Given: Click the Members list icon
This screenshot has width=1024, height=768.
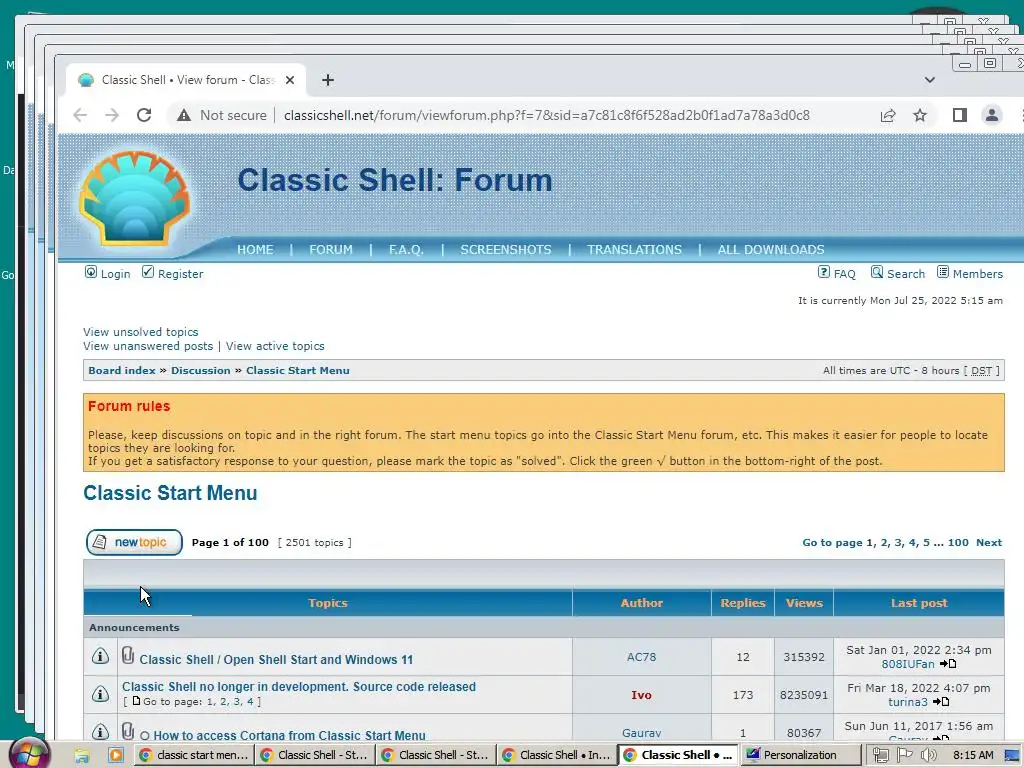Looking at the screenshot, I should [942, 272].
